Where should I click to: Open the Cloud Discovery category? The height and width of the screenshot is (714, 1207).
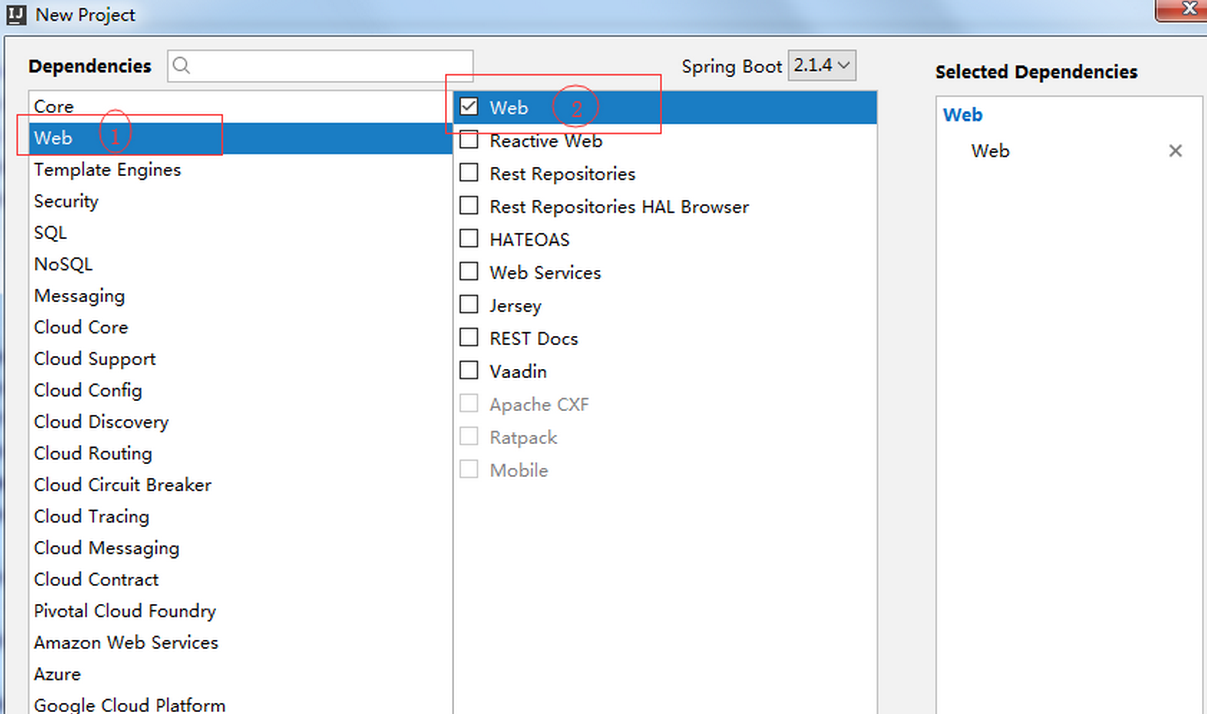click(240, 422)
